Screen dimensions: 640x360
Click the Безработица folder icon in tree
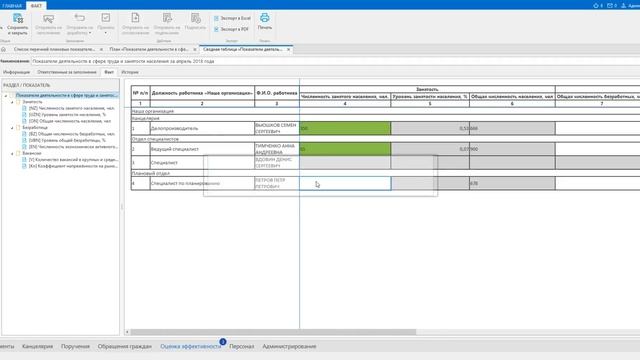point(18,128)
